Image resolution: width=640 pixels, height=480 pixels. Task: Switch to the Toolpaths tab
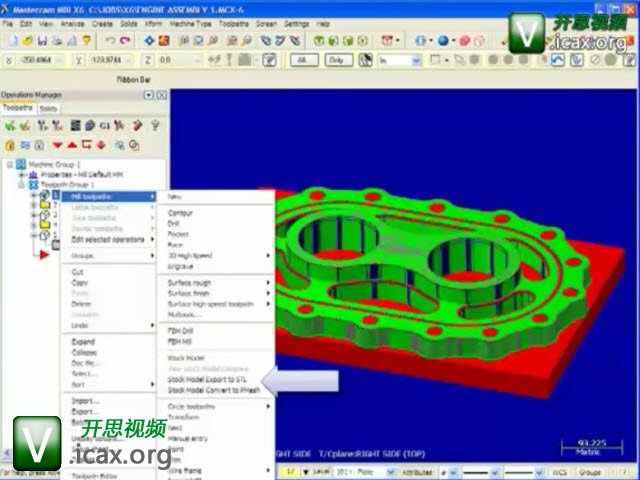point(18,108)
